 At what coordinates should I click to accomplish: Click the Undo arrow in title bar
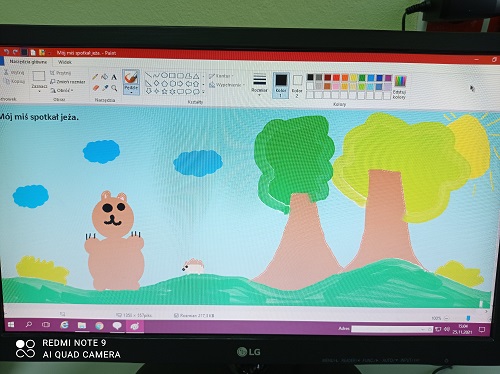point(6,52)
